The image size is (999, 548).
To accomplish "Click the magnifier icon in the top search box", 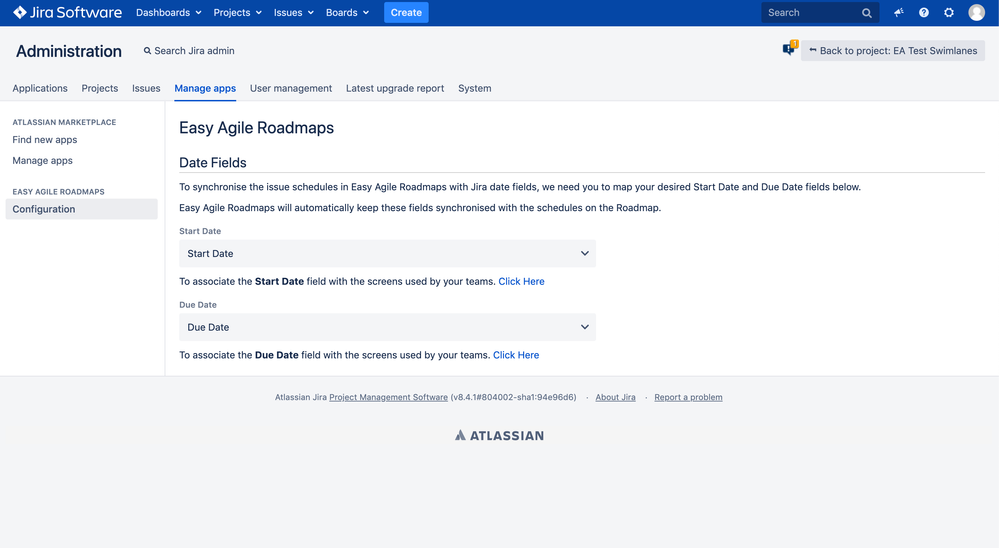I will tap(866, 13).
